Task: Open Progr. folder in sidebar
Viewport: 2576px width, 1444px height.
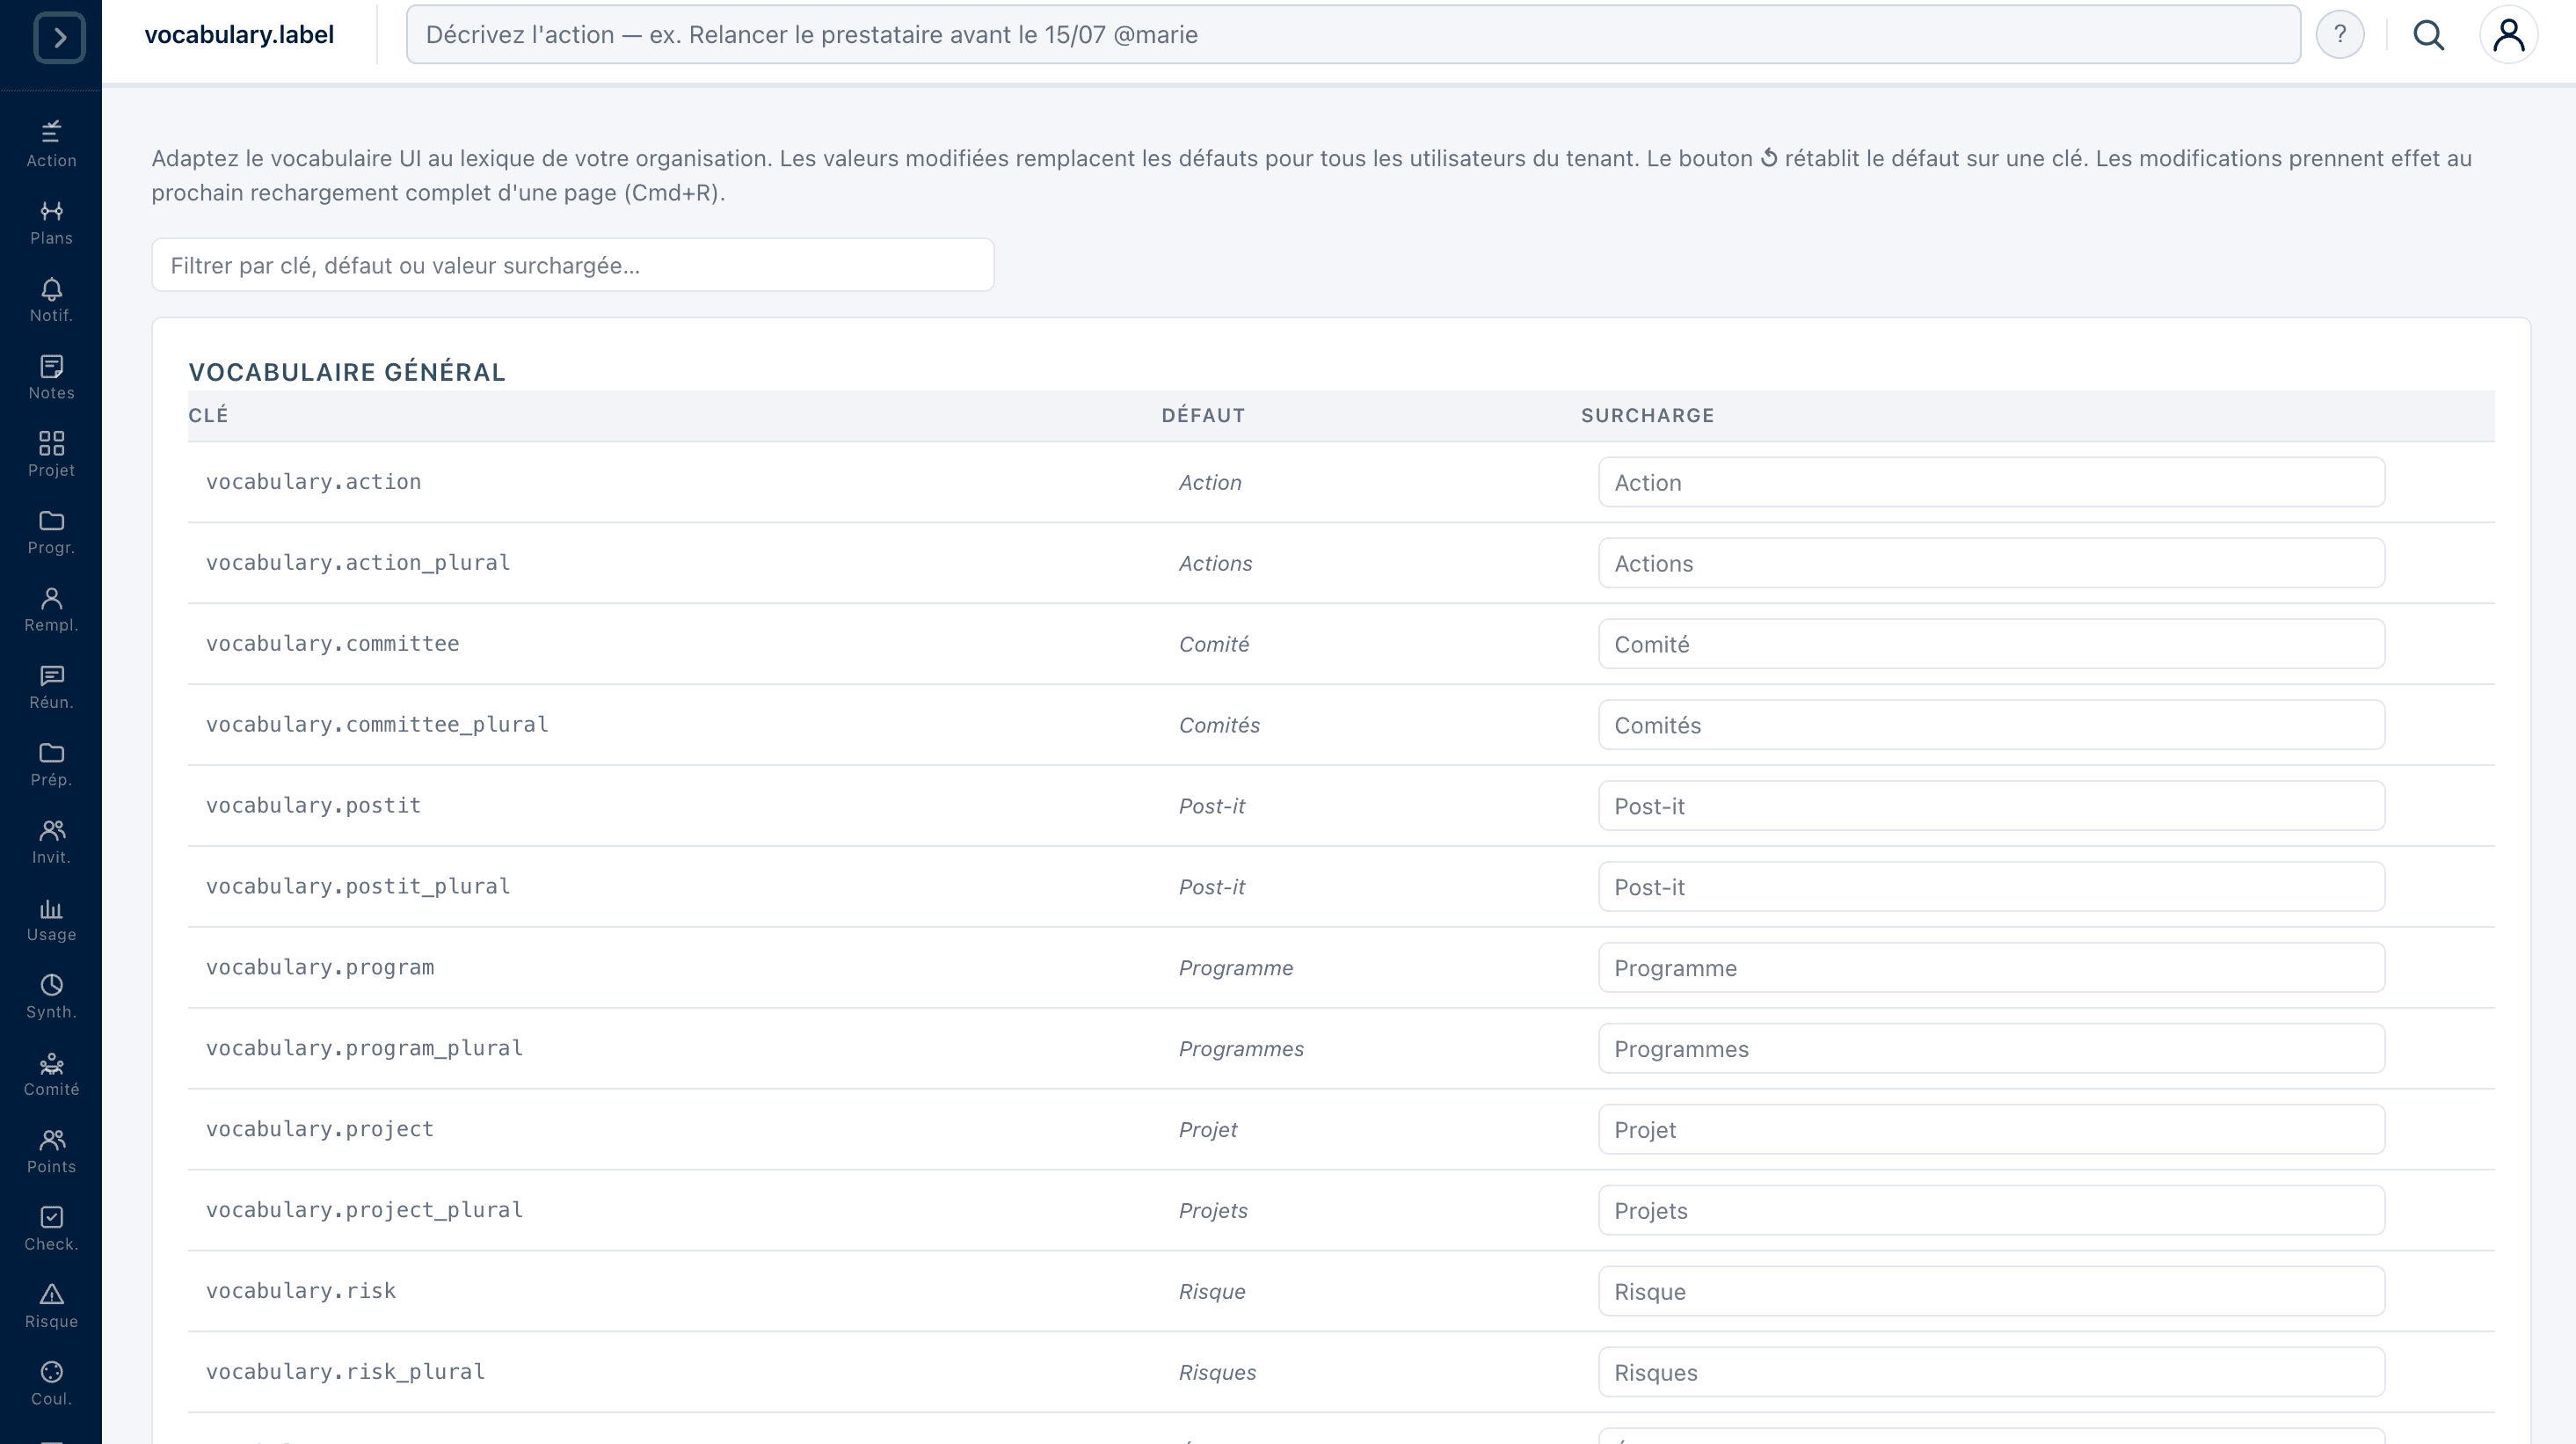Action: click(51, 532)
